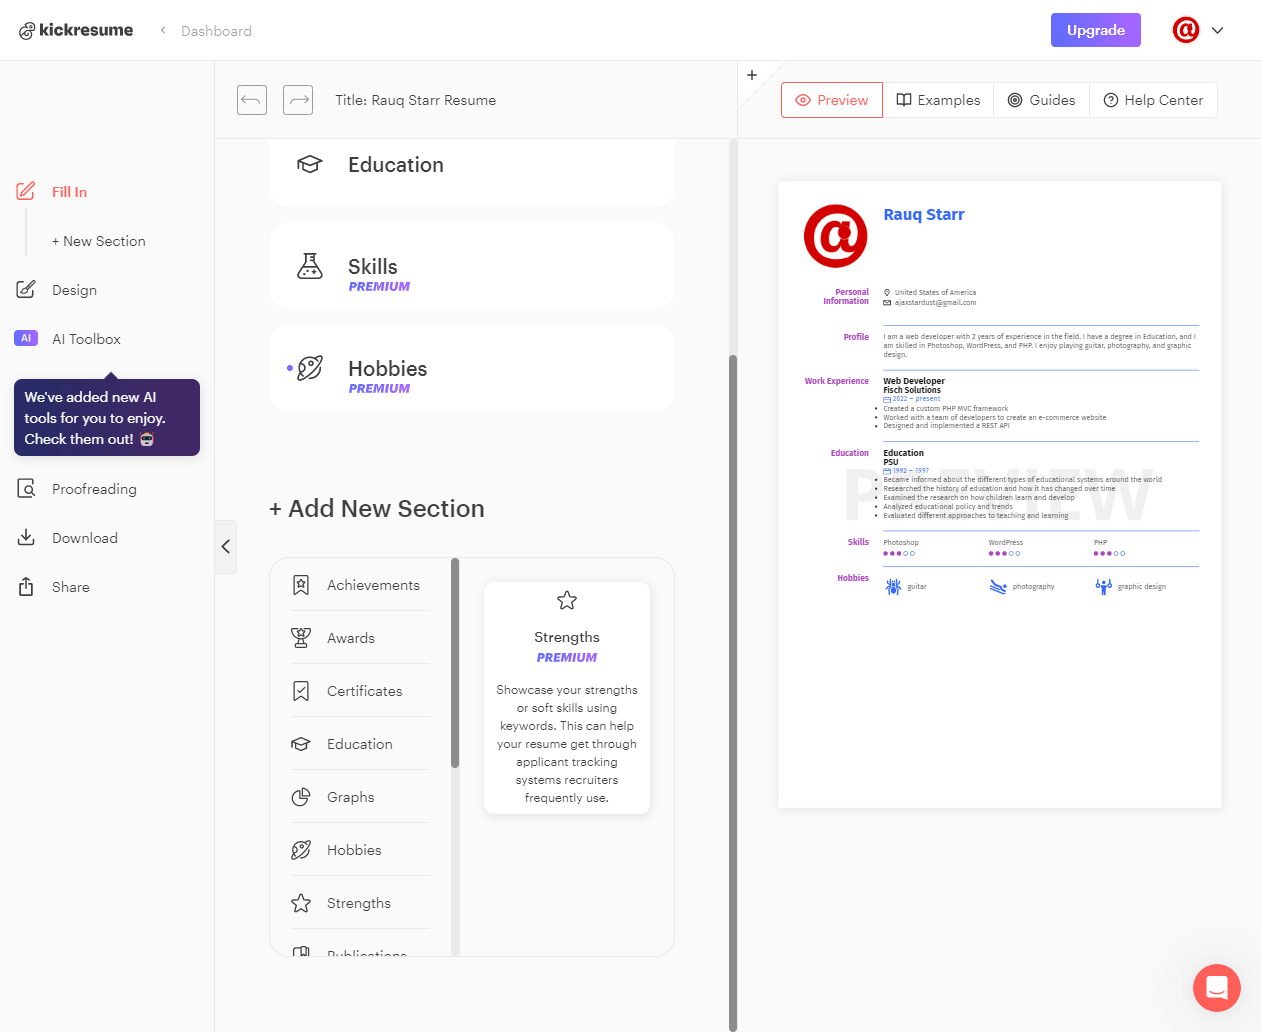Click the name Rauq Starr in preview

click(924, 215)
